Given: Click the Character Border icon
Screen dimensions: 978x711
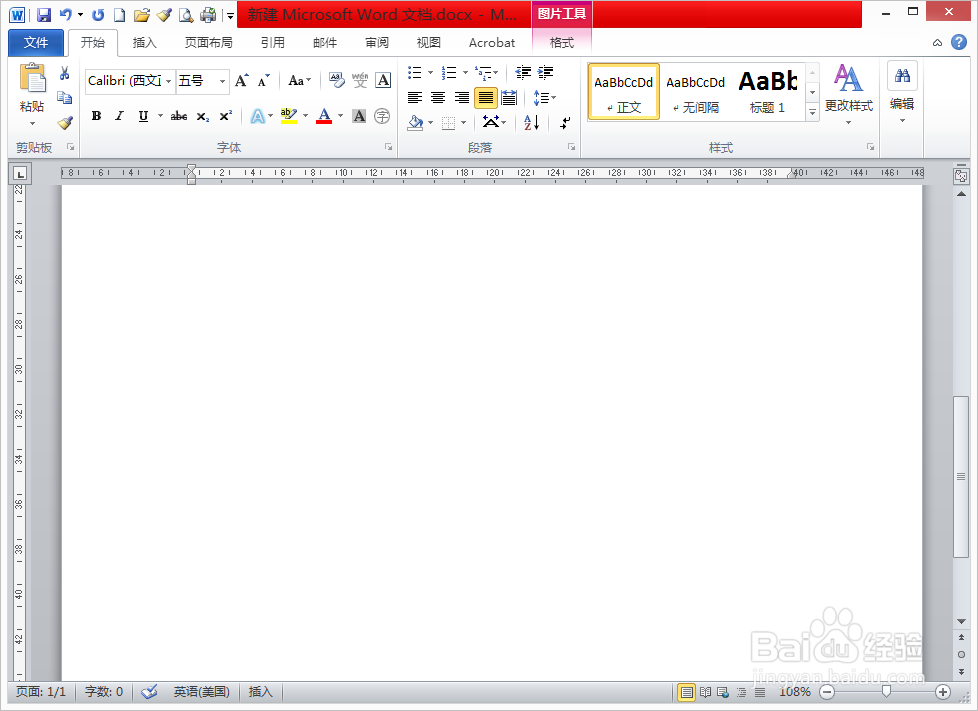Looking at the screenshot, I should click(384, 80).
